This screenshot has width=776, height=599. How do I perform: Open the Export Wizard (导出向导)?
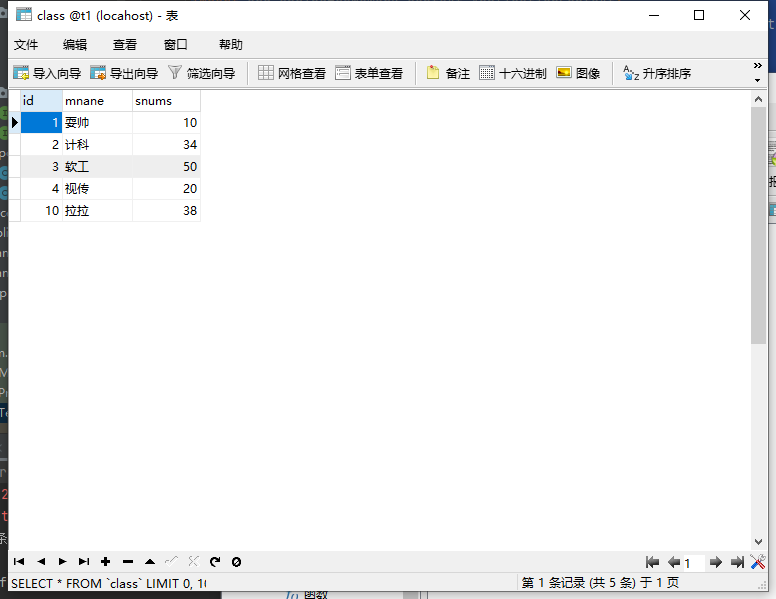124,73
